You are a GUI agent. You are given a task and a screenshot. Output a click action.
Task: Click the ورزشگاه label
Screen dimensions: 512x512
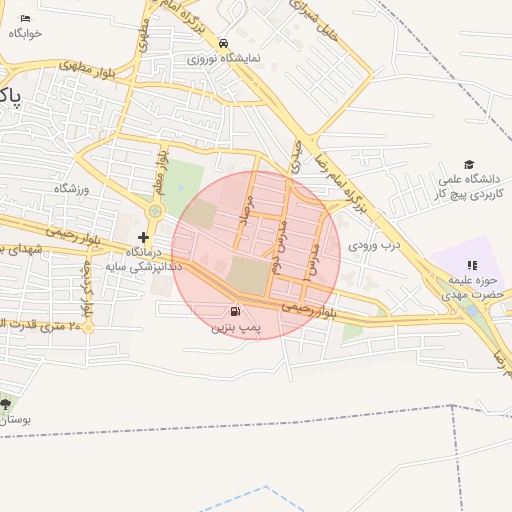[71, 189]
